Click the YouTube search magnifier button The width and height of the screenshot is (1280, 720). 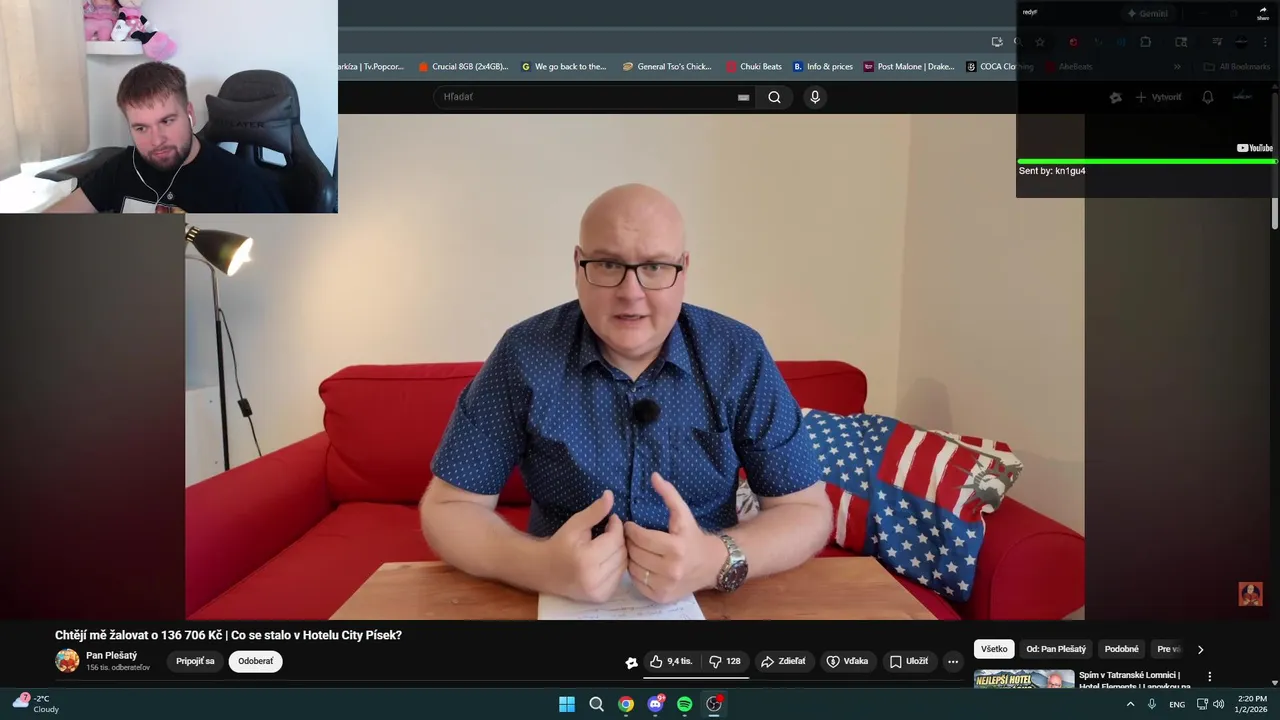(774, 97)
